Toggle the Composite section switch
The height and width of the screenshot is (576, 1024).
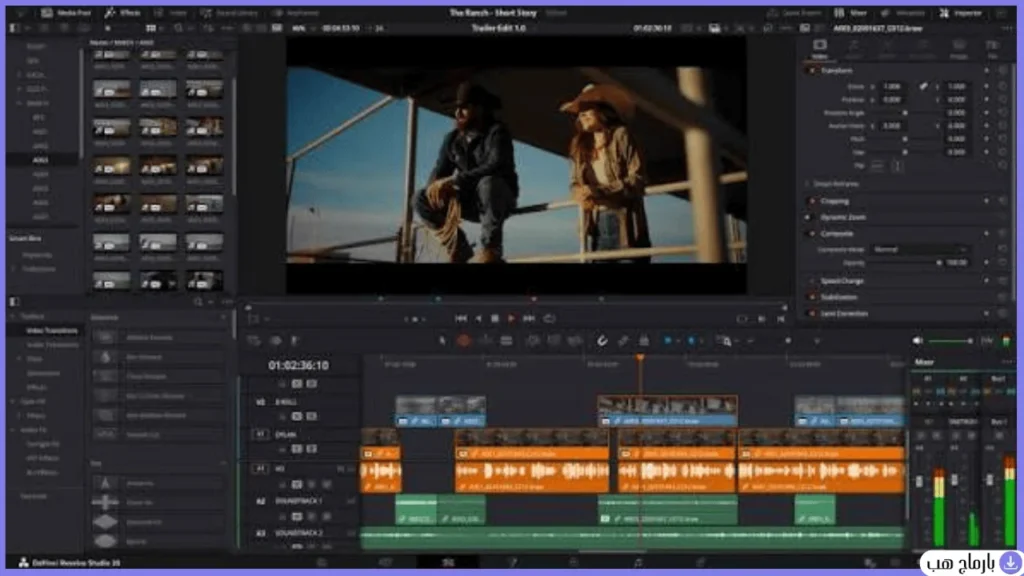click(x=812, y=234)
